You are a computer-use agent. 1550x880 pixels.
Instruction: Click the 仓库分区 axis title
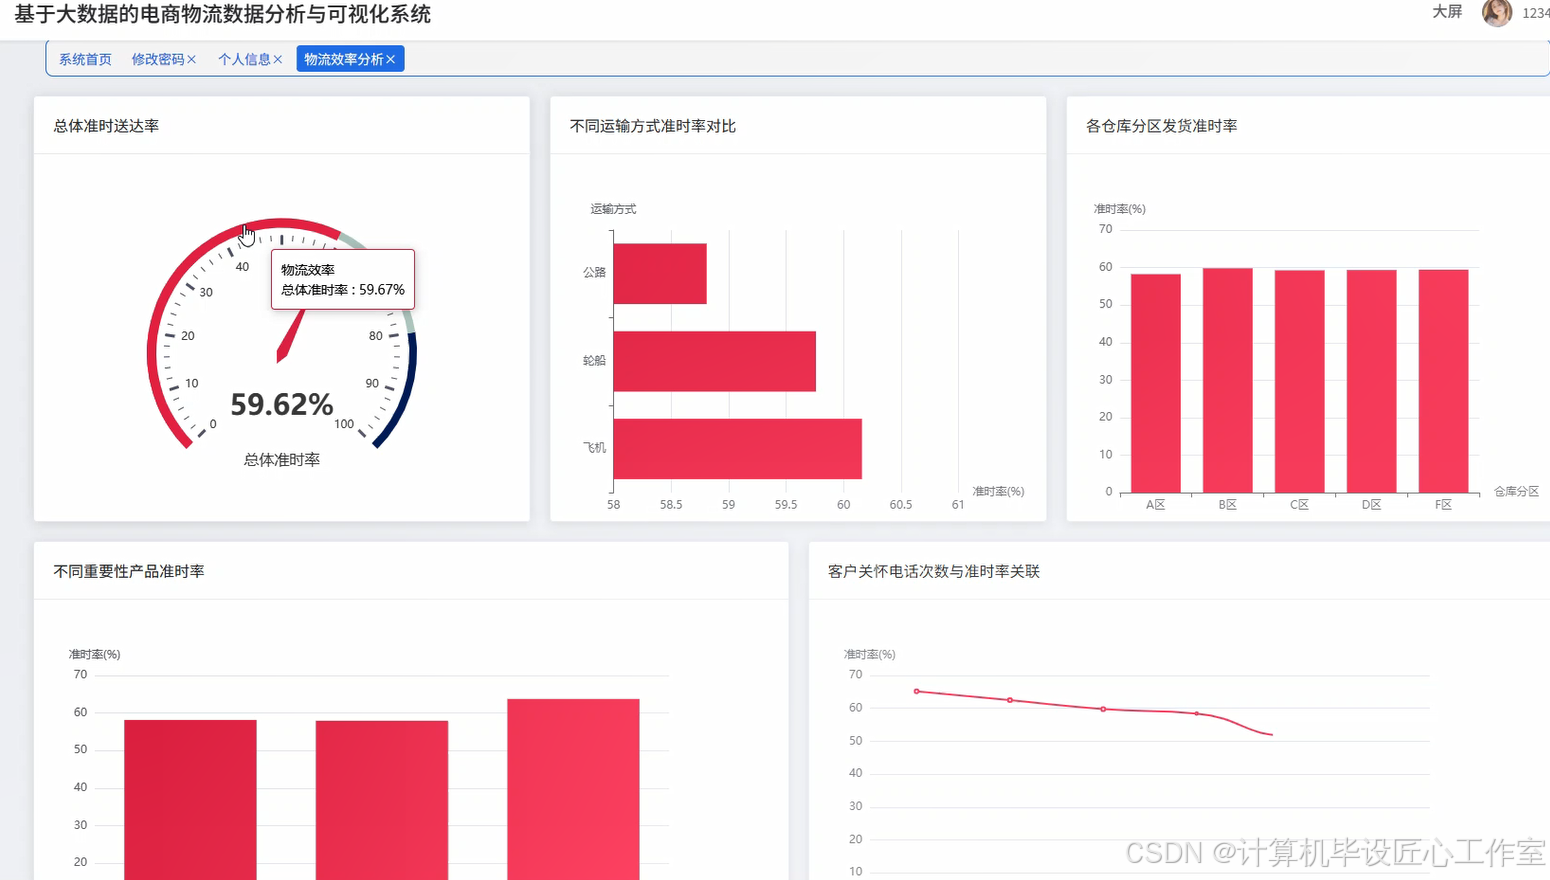pos(1516,491)
